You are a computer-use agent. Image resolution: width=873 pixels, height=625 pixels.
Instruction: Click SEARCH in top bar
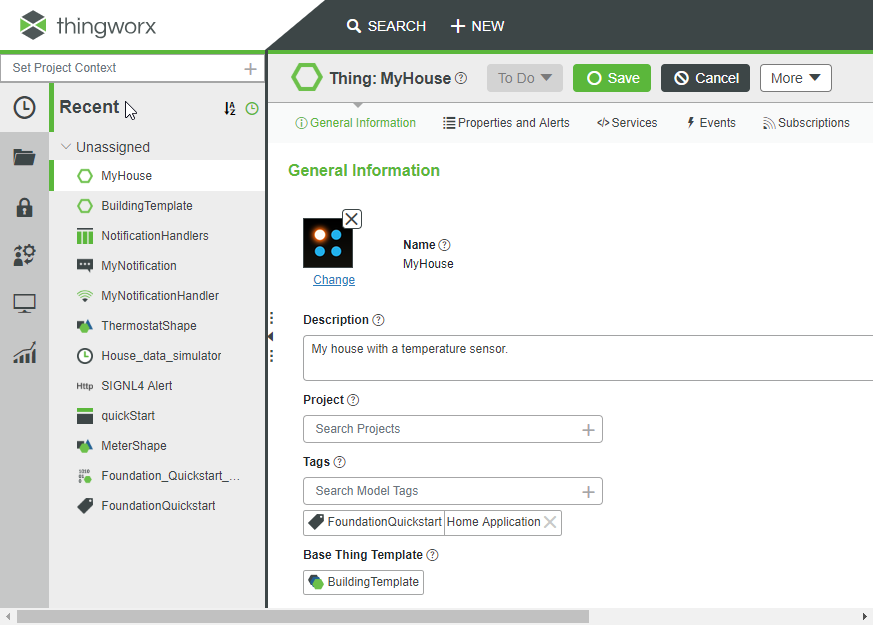click(386, 26)
